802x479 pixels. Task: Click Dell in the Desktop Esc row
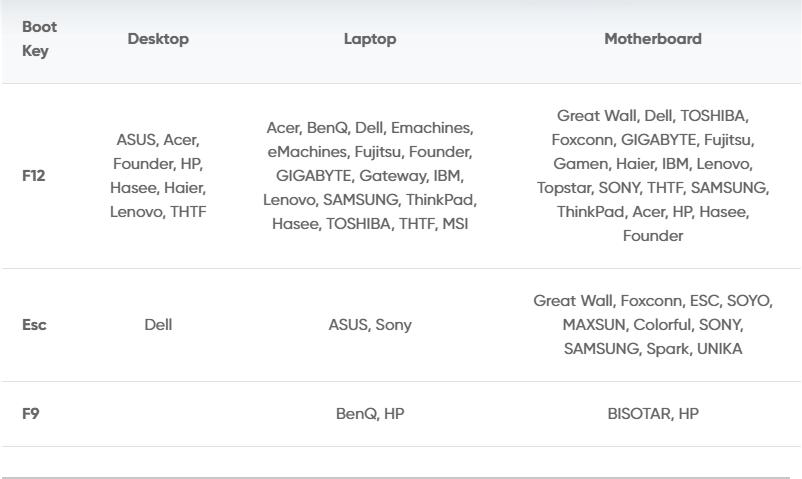(x=158, y=325)
